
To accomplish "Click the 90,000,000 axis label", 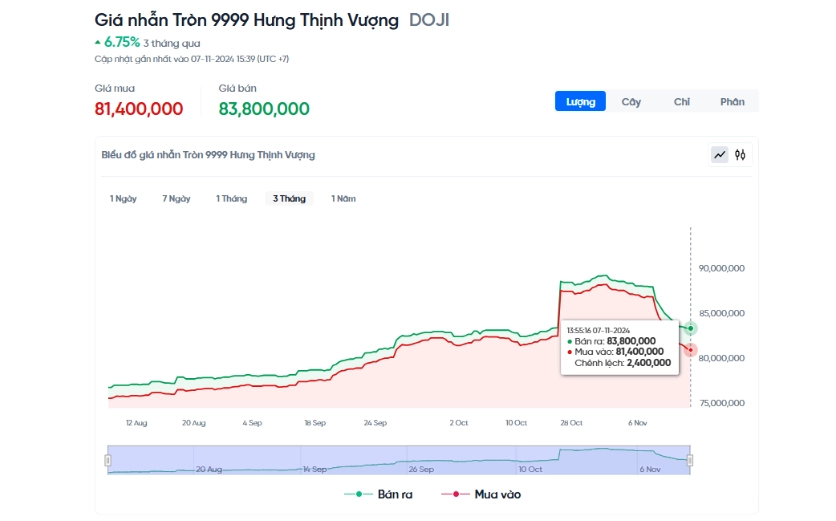I will pyautogui.click(x=721, y=268).
